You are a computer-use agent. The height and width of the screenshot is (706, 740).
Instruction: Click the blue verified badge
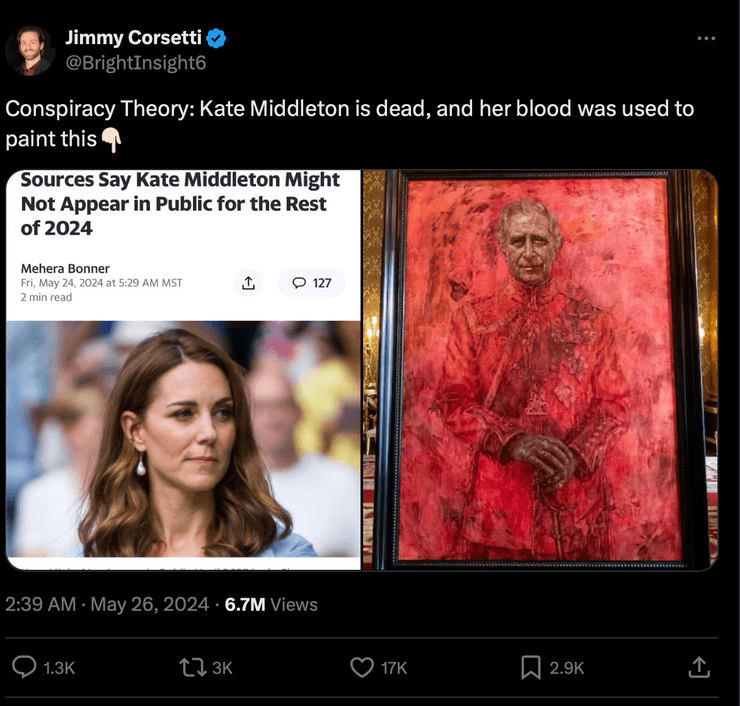coord(217,39)
